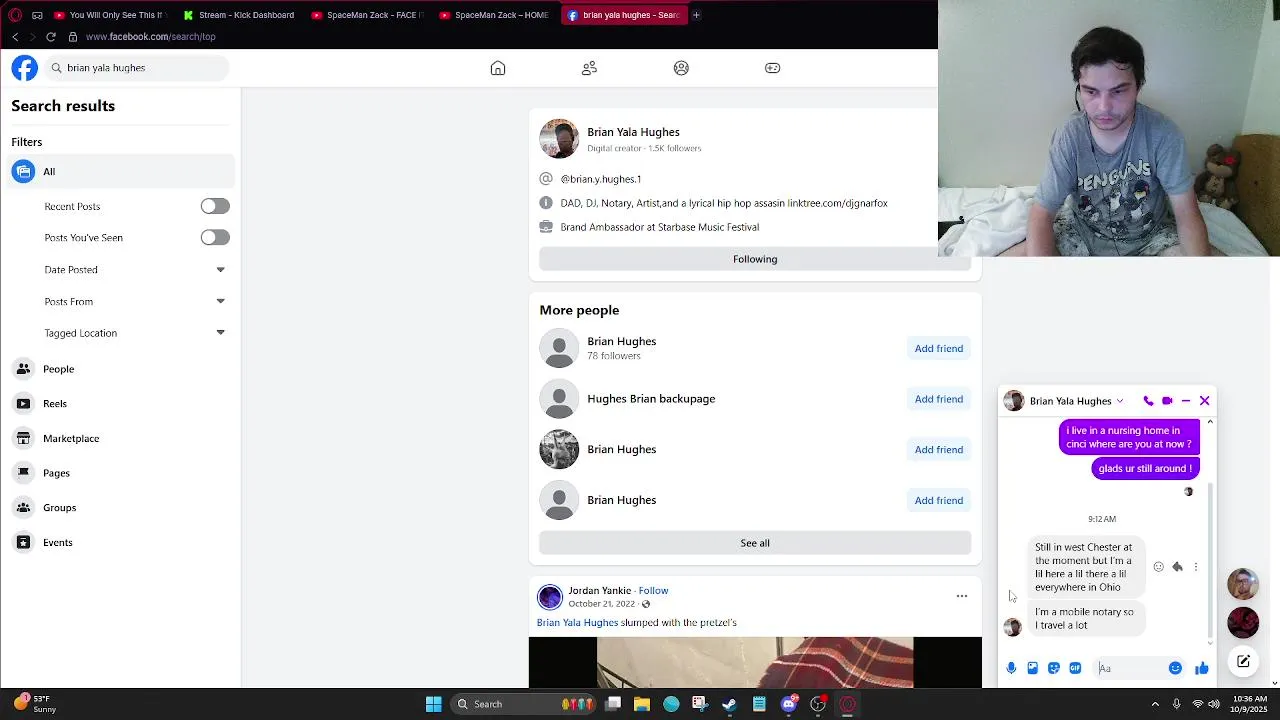Open Steam from the taskbar
Viewport: 1280px width, 720px height.
[x=729, y=704]
